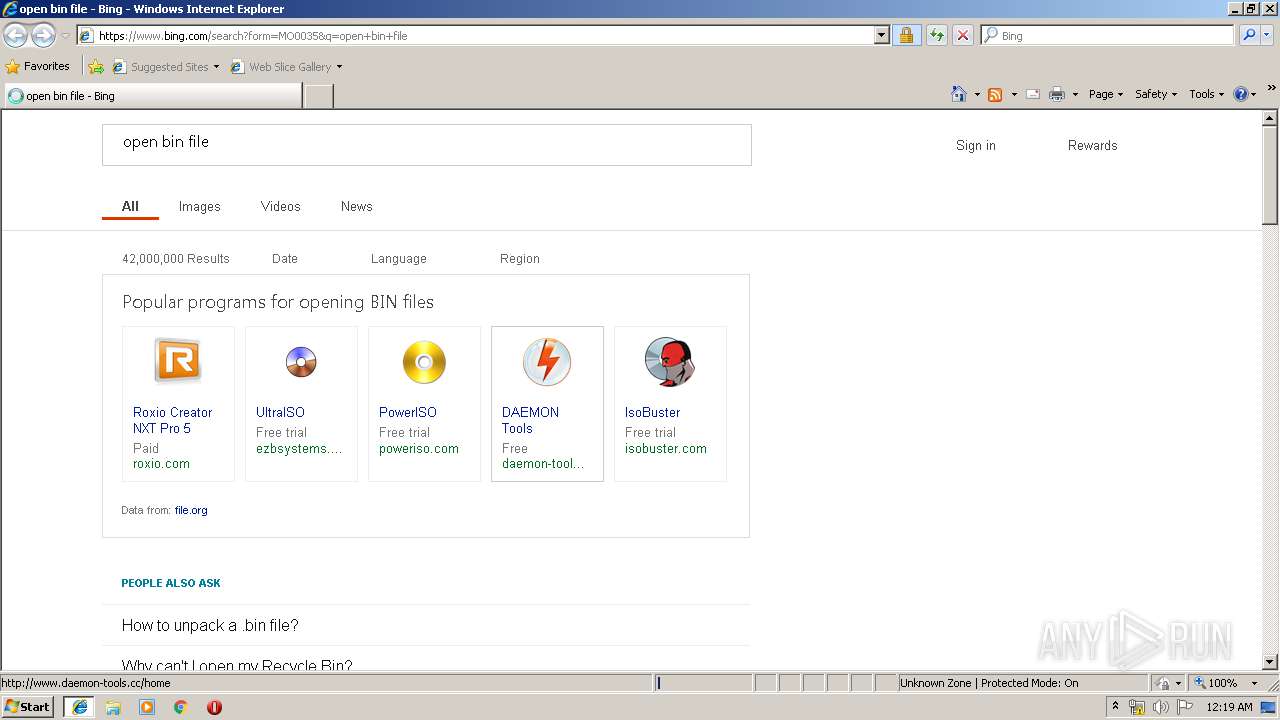Open the Help question mark icon
Image resolution: width=1280 pixels, height=720 pixels.
point(1241,94)
